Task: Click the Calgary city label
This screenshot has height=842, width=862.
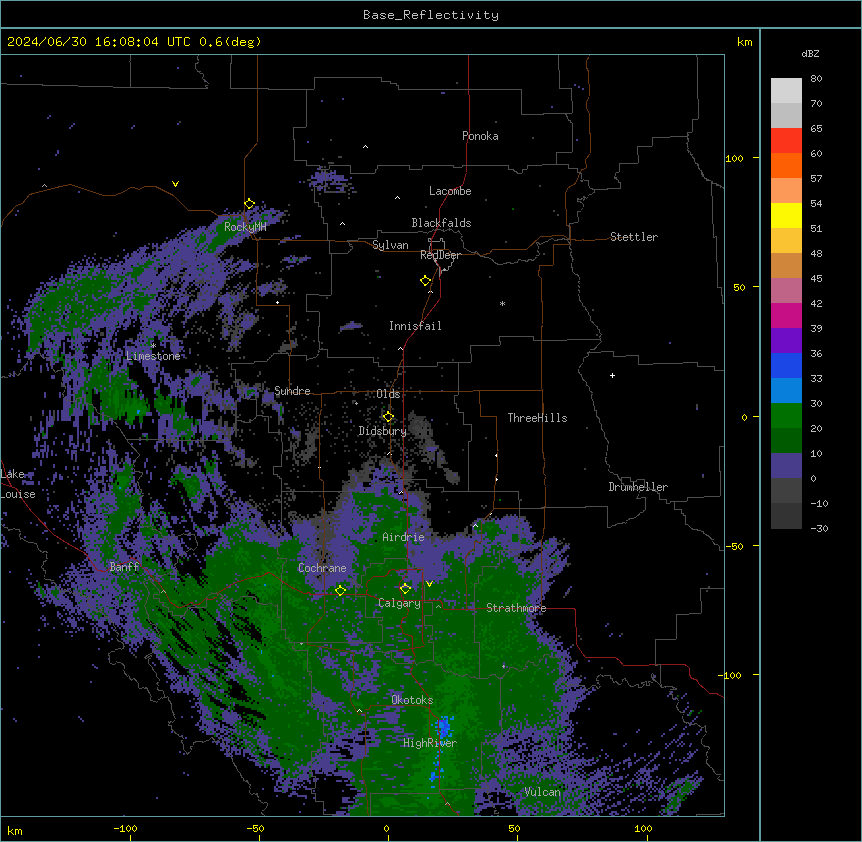Action: 400,603
